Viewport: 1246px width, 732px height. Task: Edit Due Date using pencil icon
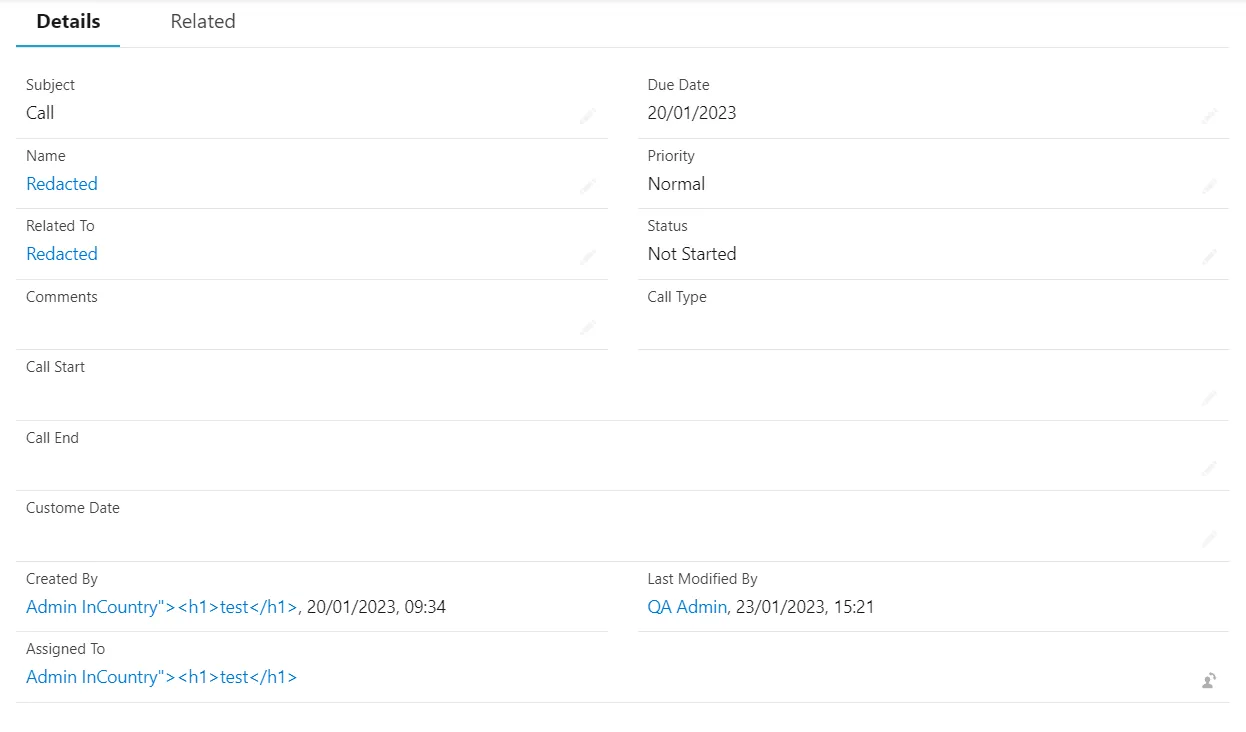pos(1209,116)
